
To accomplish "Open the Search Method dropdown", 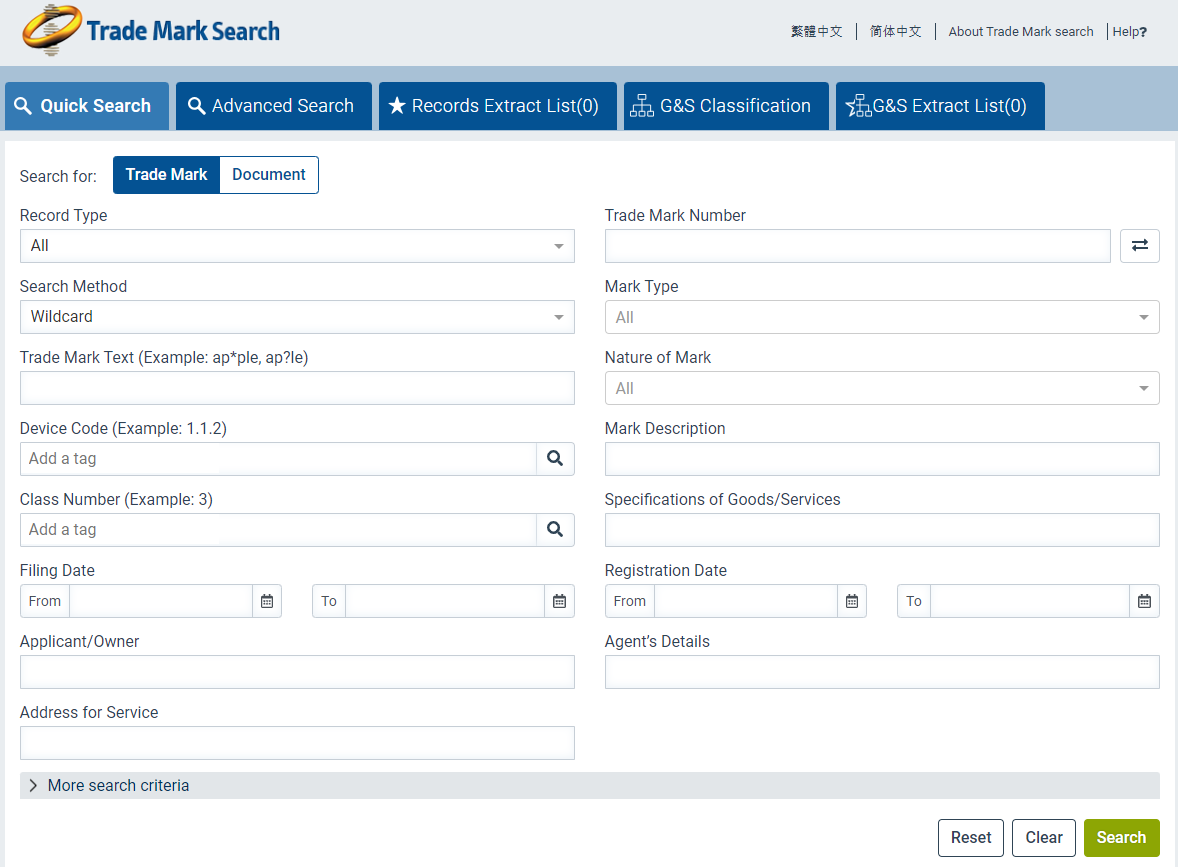I will click(x=297, y=317).
